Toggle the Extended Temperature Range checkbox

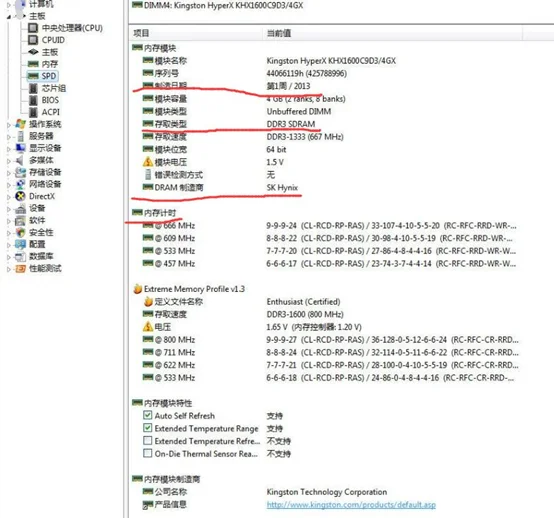coord(148,428)
